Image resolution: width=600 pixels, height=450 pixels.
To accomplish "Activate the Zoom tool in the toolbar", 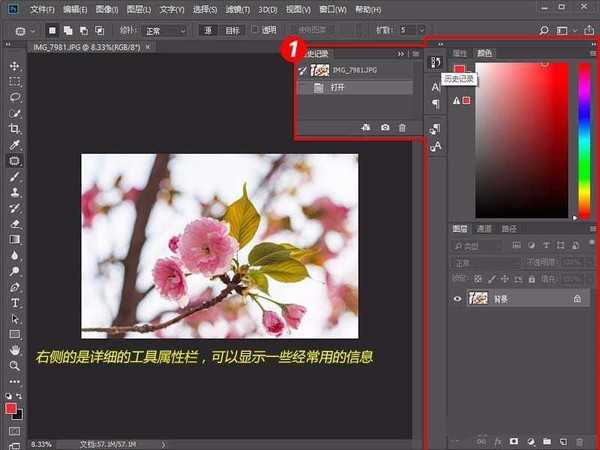I will pos(15,366).
